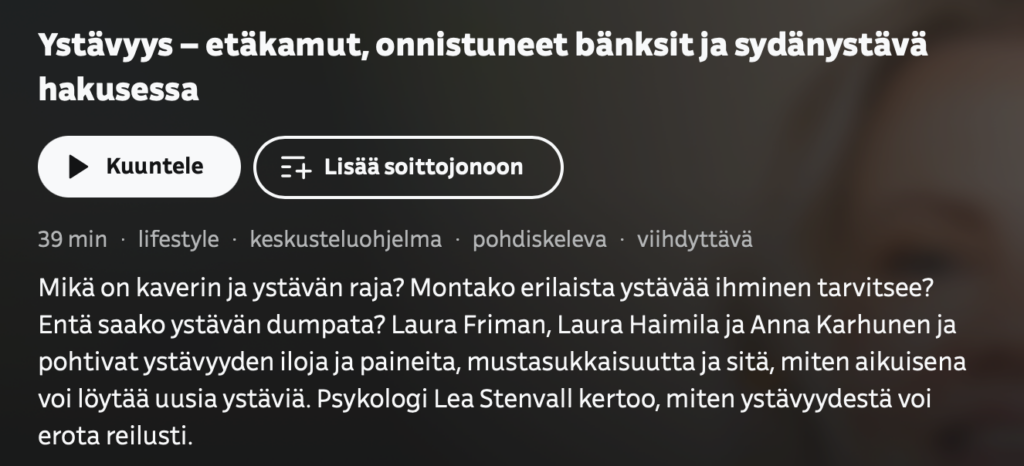
Task: Click the 39 min duration label
Action: [72, 240]
